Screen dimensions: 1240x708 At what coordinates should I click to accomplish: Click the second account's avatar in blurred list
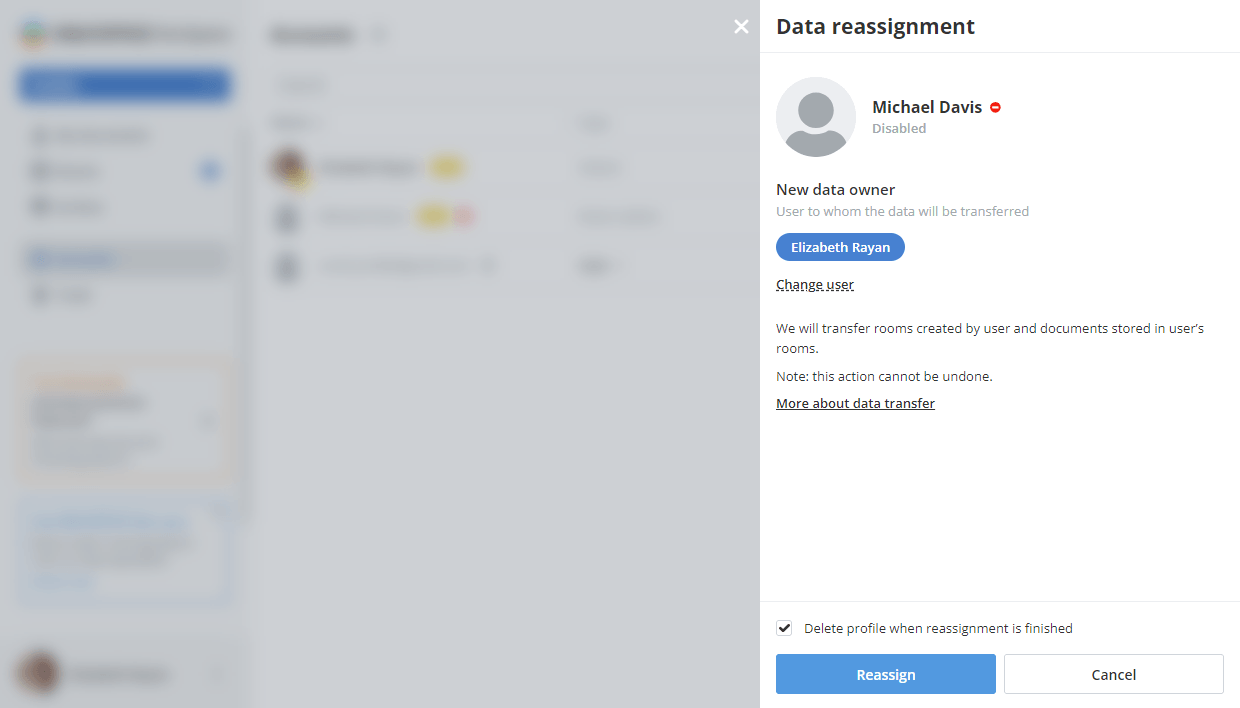pos(288,217)
